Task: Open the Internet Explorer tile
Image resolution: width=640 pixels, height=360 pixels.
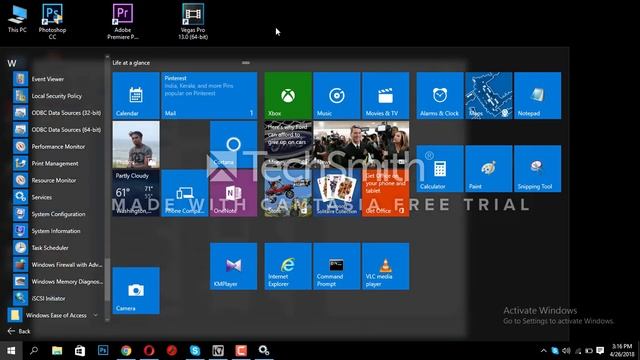Action: [x=288, y=266]
